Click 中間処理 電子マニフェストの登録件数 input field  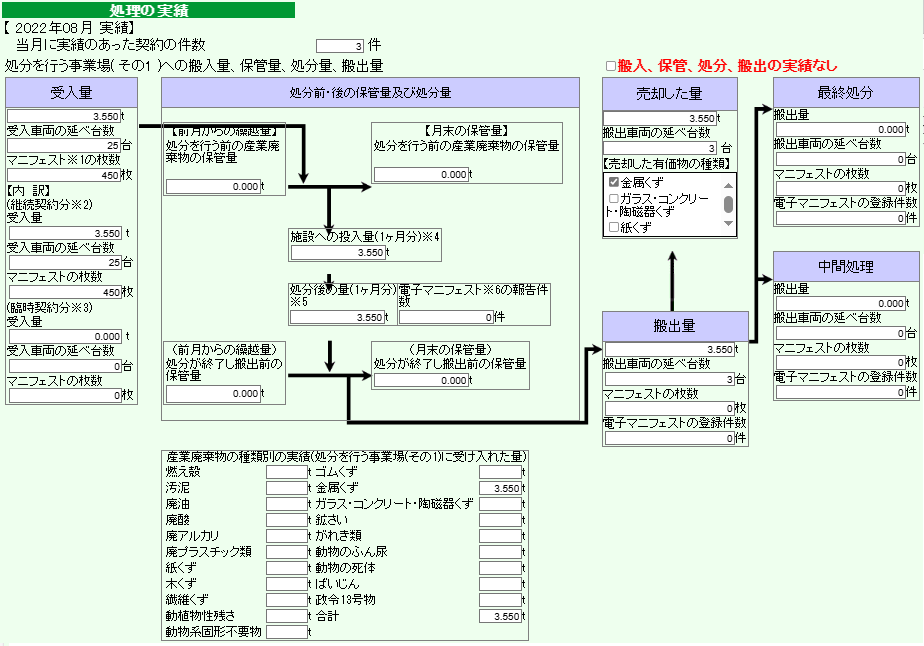841,392
